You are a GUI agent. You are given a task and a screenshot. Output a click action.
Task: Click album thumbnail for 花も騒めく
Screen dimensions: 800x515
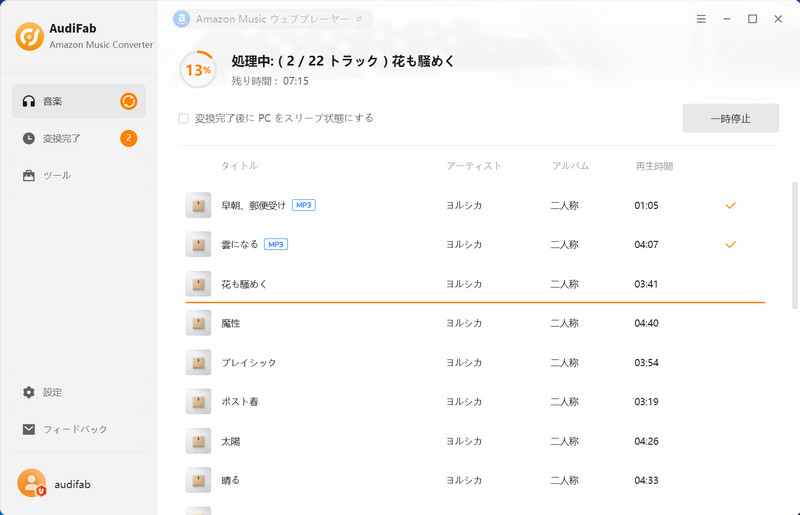[198, 284]
